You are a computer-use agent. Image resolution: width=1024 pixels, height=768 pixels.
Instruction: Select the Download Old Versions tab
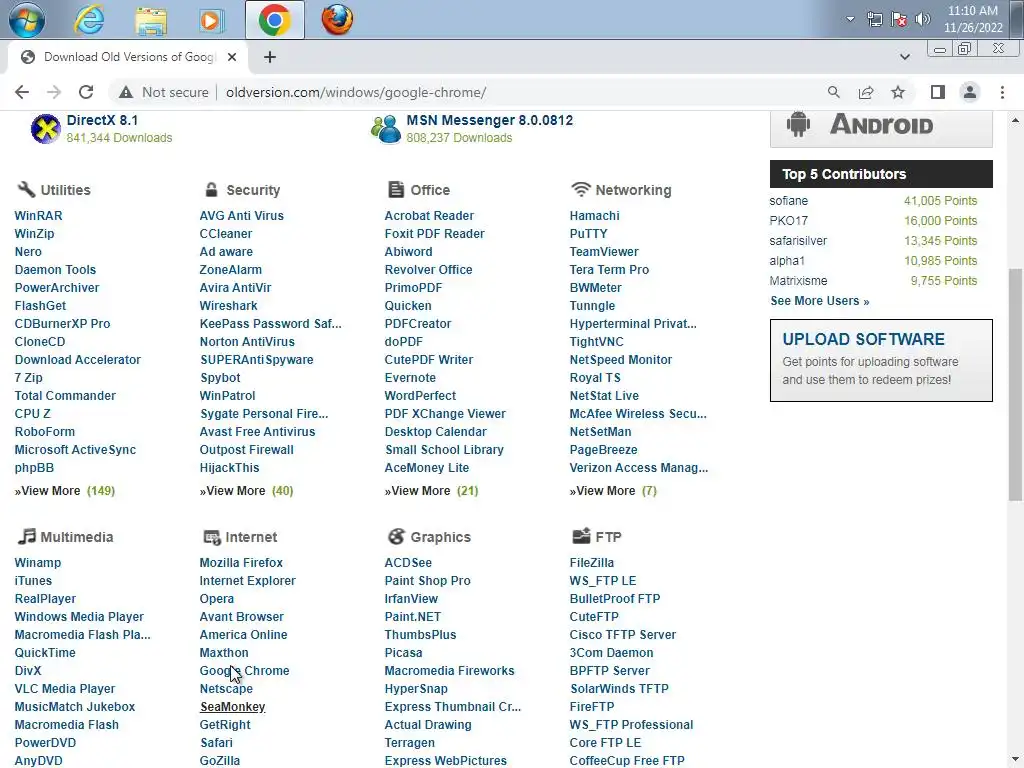click(x=128, y=57)
